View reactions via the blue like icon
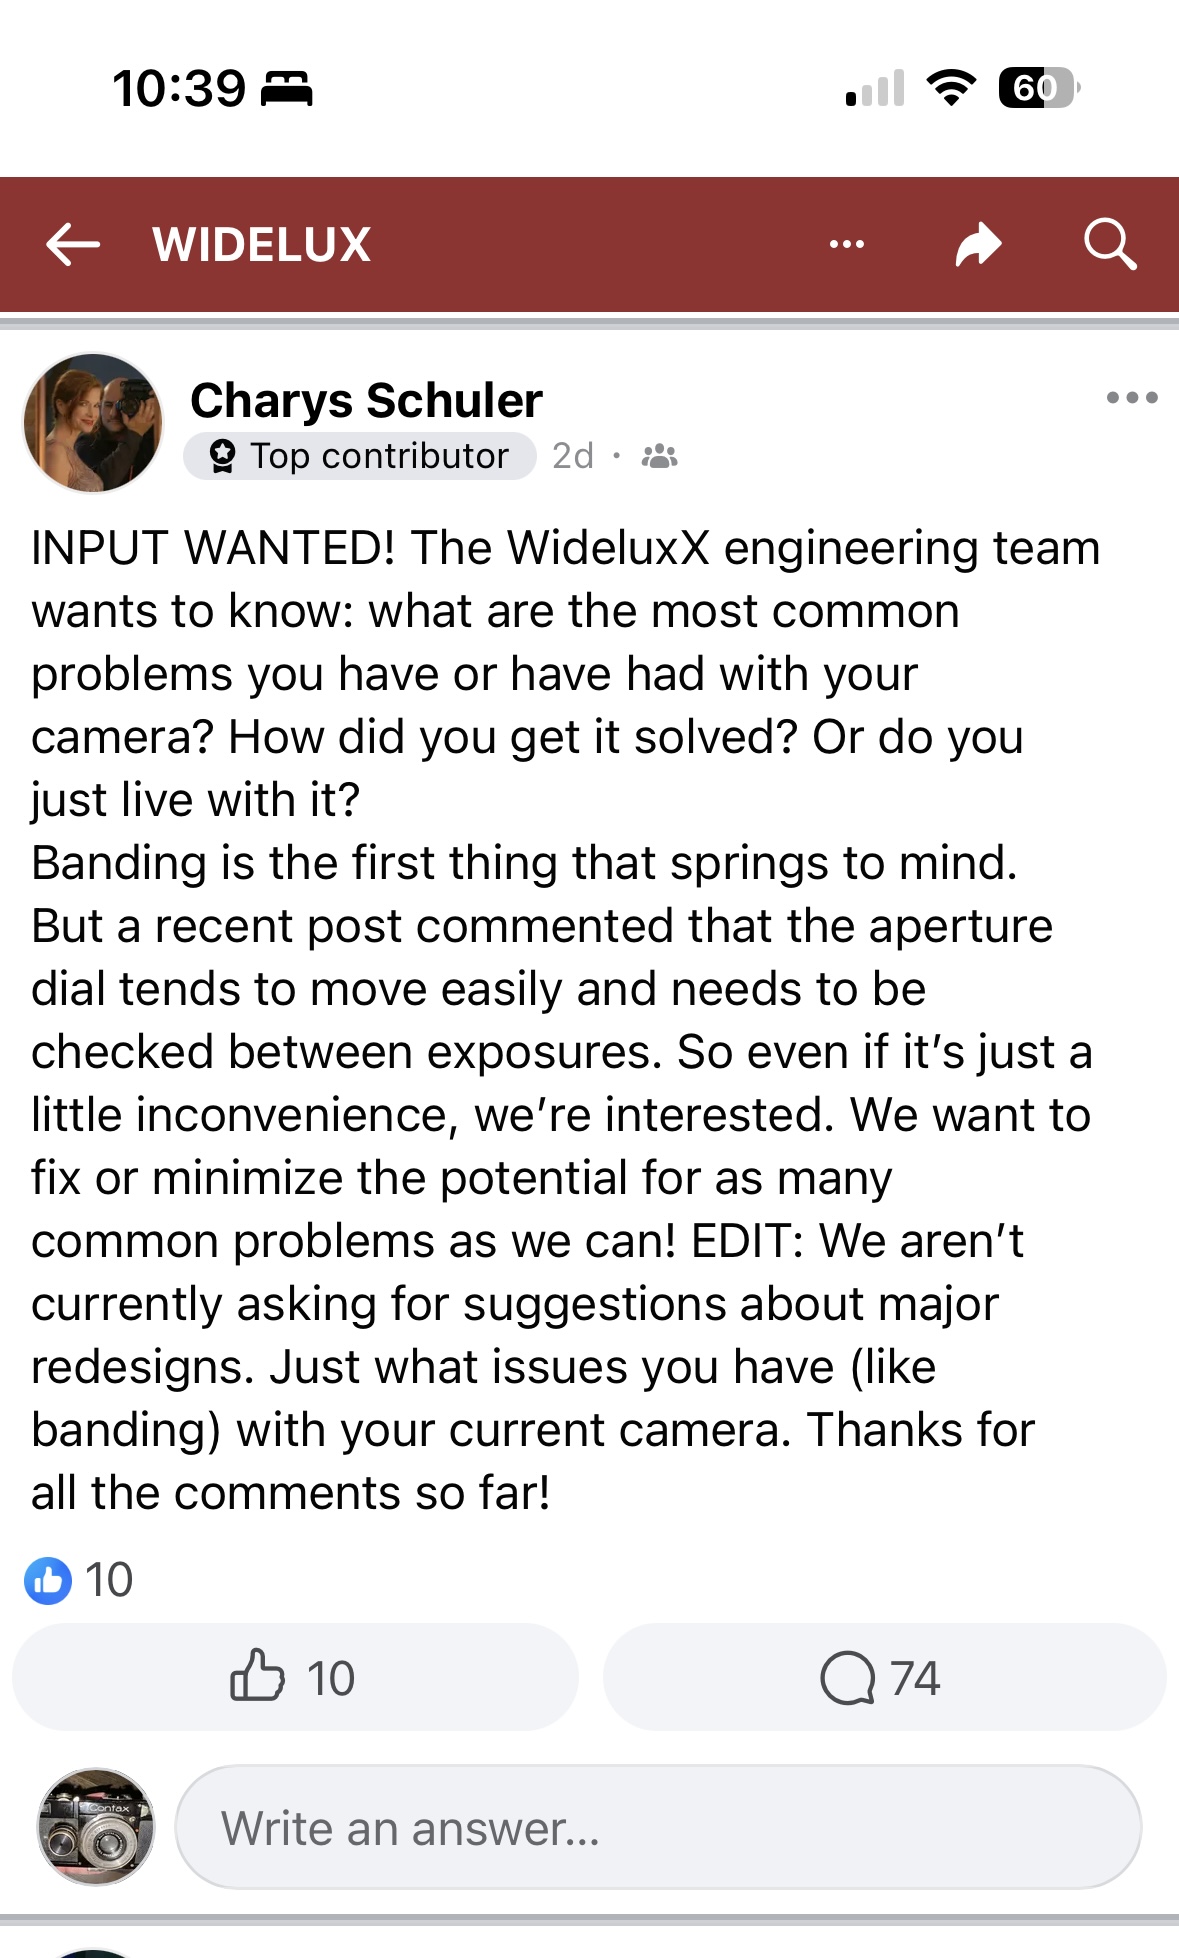Screen dimensions: 1179x1958 (x=48, y=1581)
